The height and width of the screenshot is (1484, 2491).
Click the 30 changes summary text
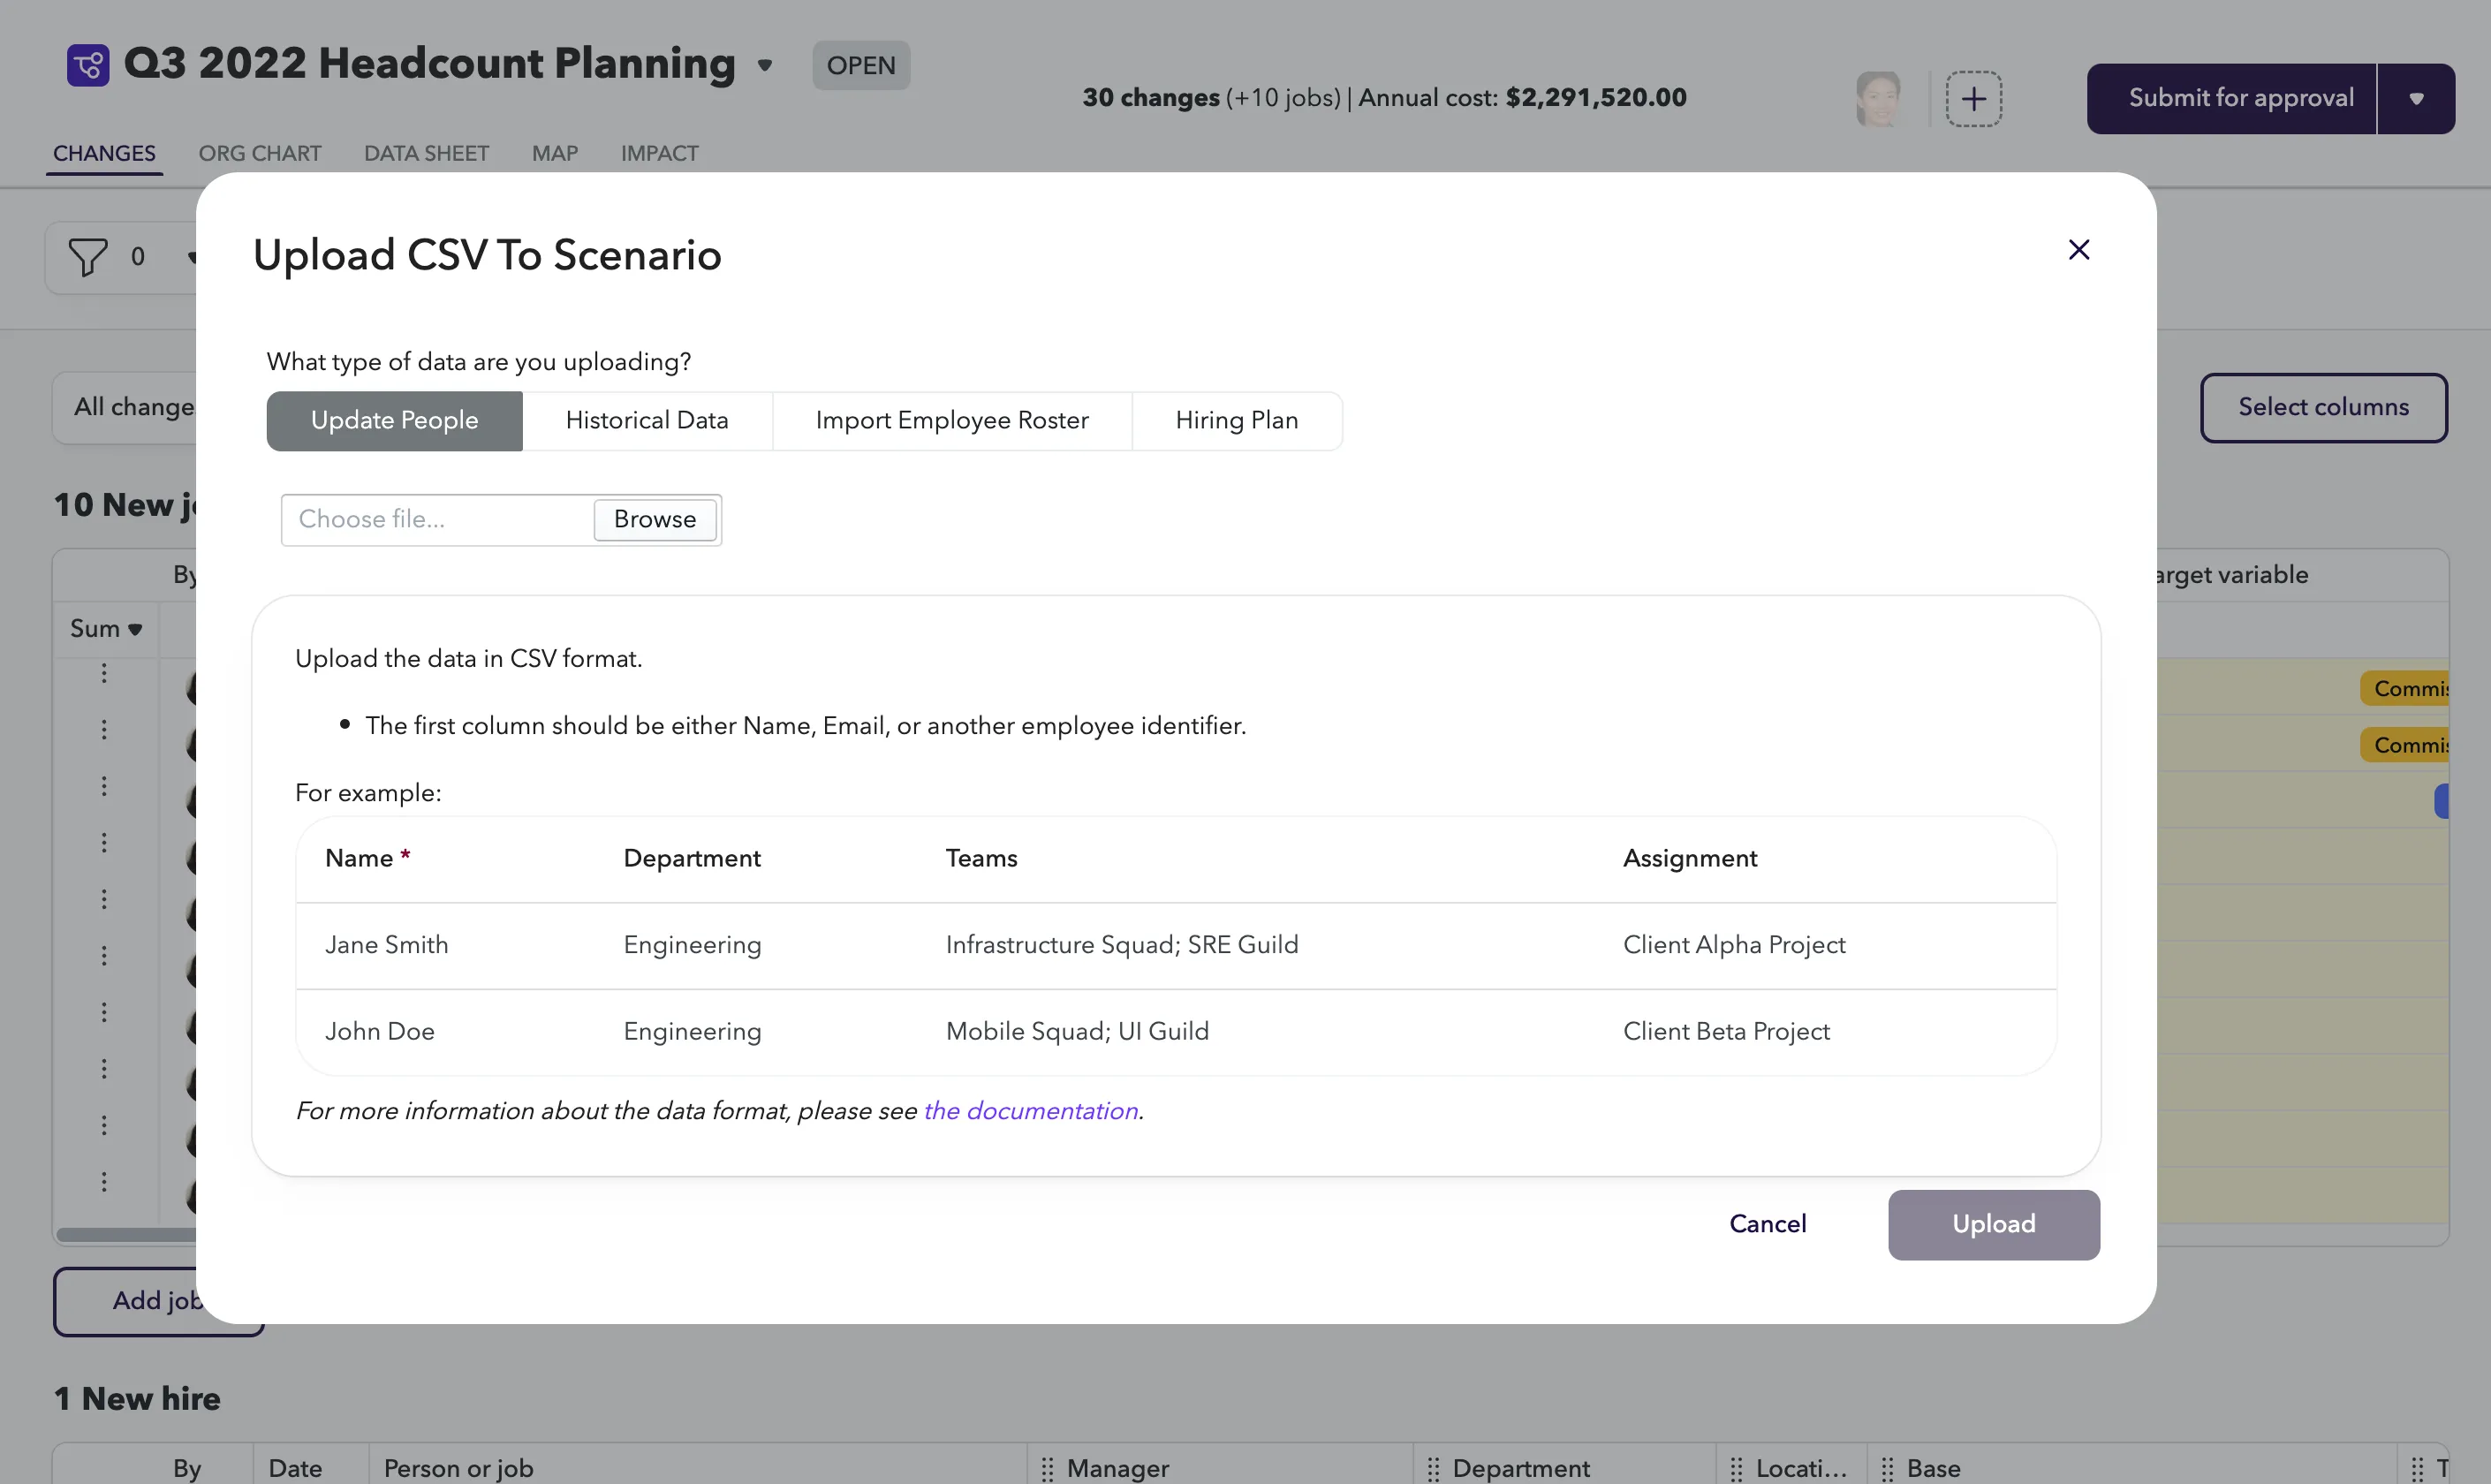point(1151,97)
